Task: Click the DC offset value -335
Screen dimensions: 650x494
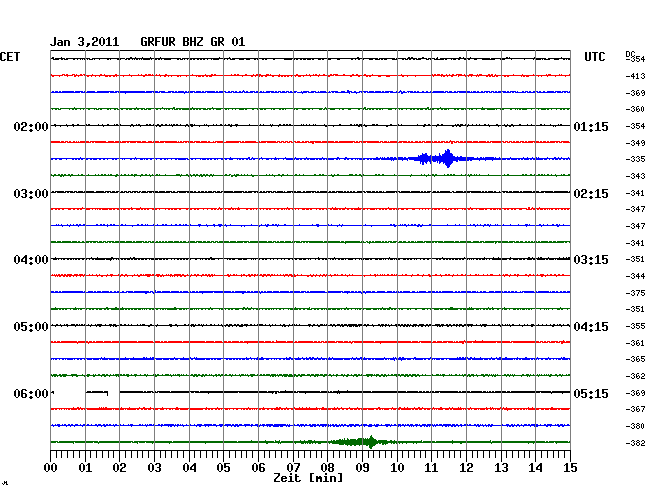Action: (635, 159)
